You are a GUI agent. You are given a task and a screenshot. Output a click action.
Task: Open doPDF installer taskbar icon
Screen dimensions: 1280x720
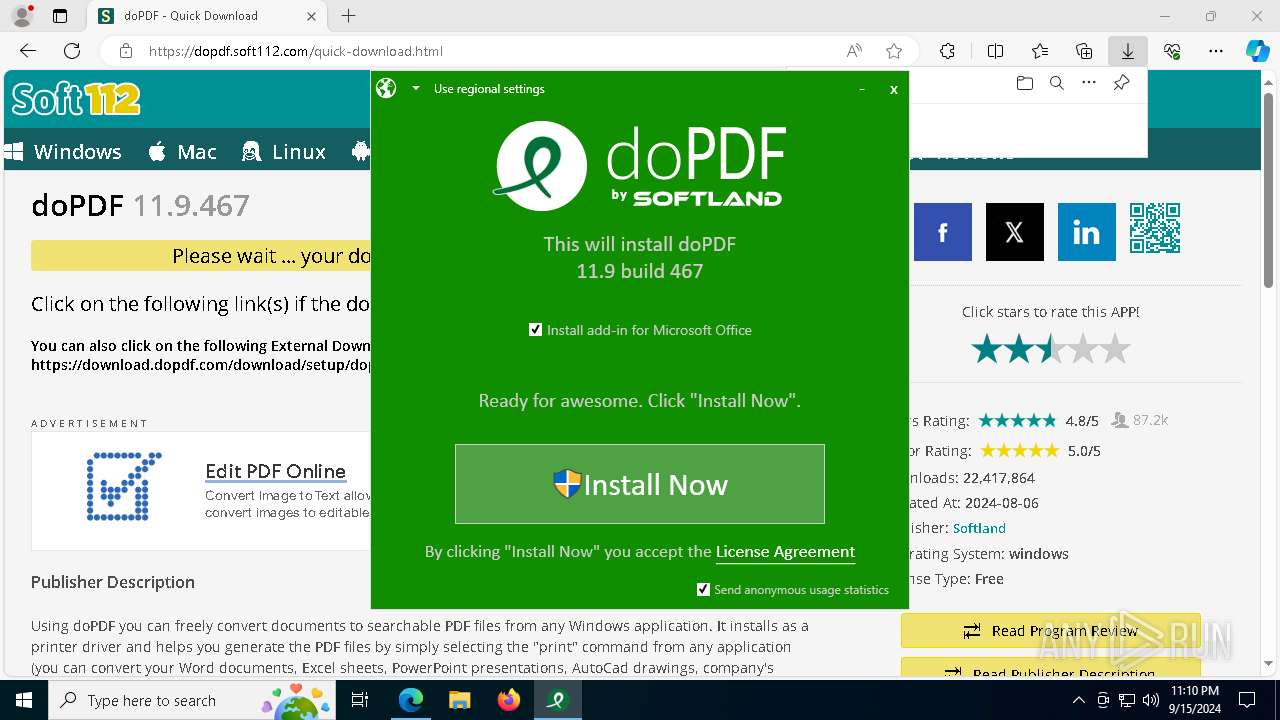(x=558, y=700)
